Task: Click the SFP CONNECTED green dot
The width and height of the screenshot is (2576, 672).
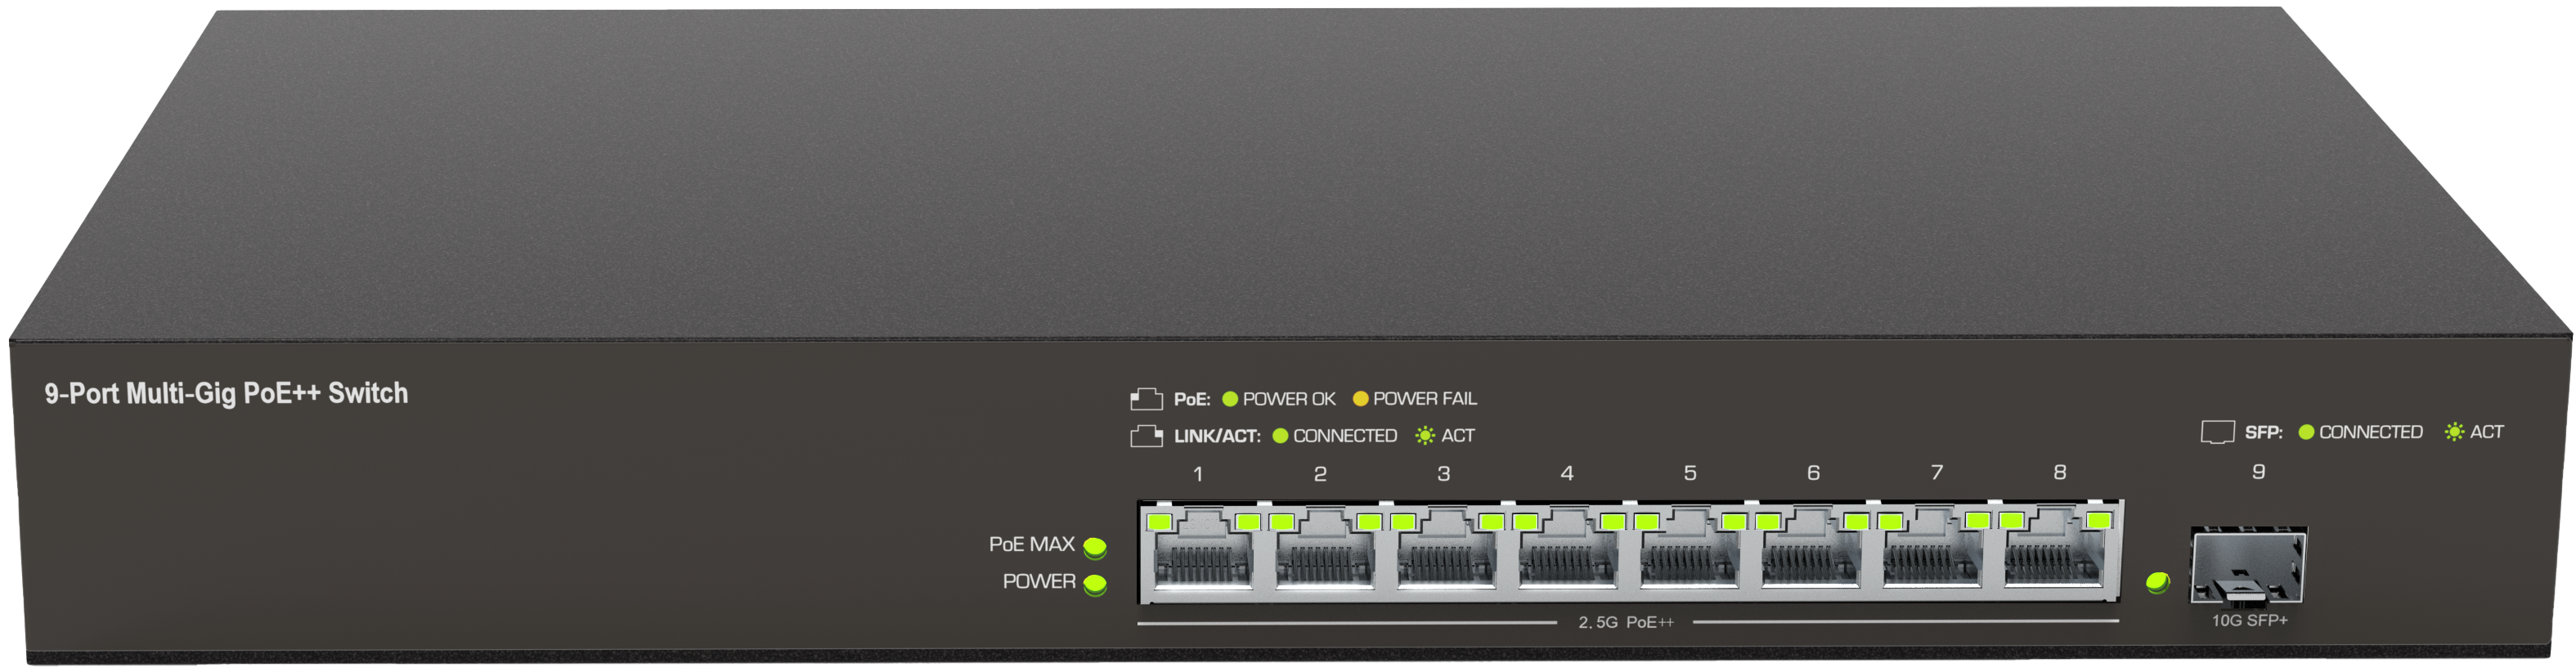Action: point(2307,432)
